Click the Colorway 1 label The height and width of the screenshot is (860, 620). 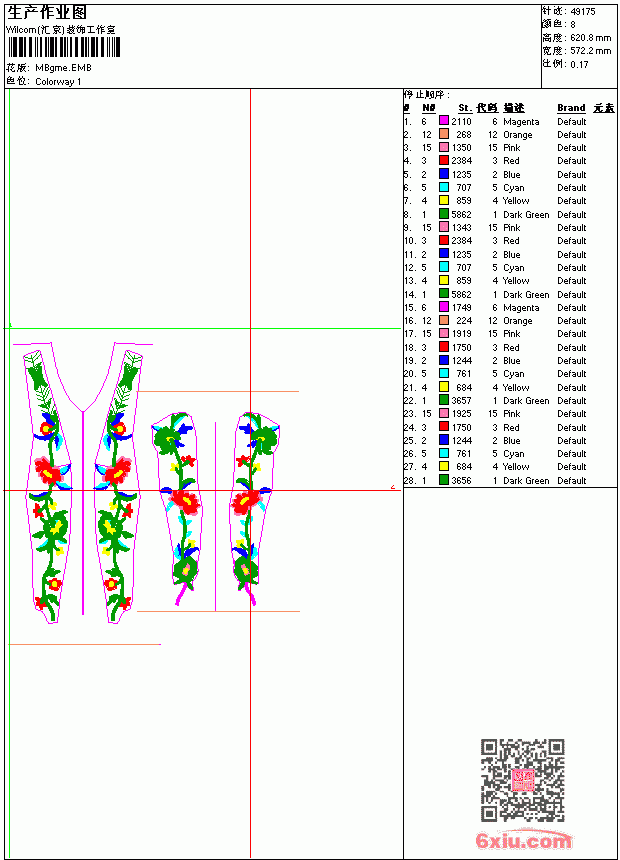pos(58,82)
